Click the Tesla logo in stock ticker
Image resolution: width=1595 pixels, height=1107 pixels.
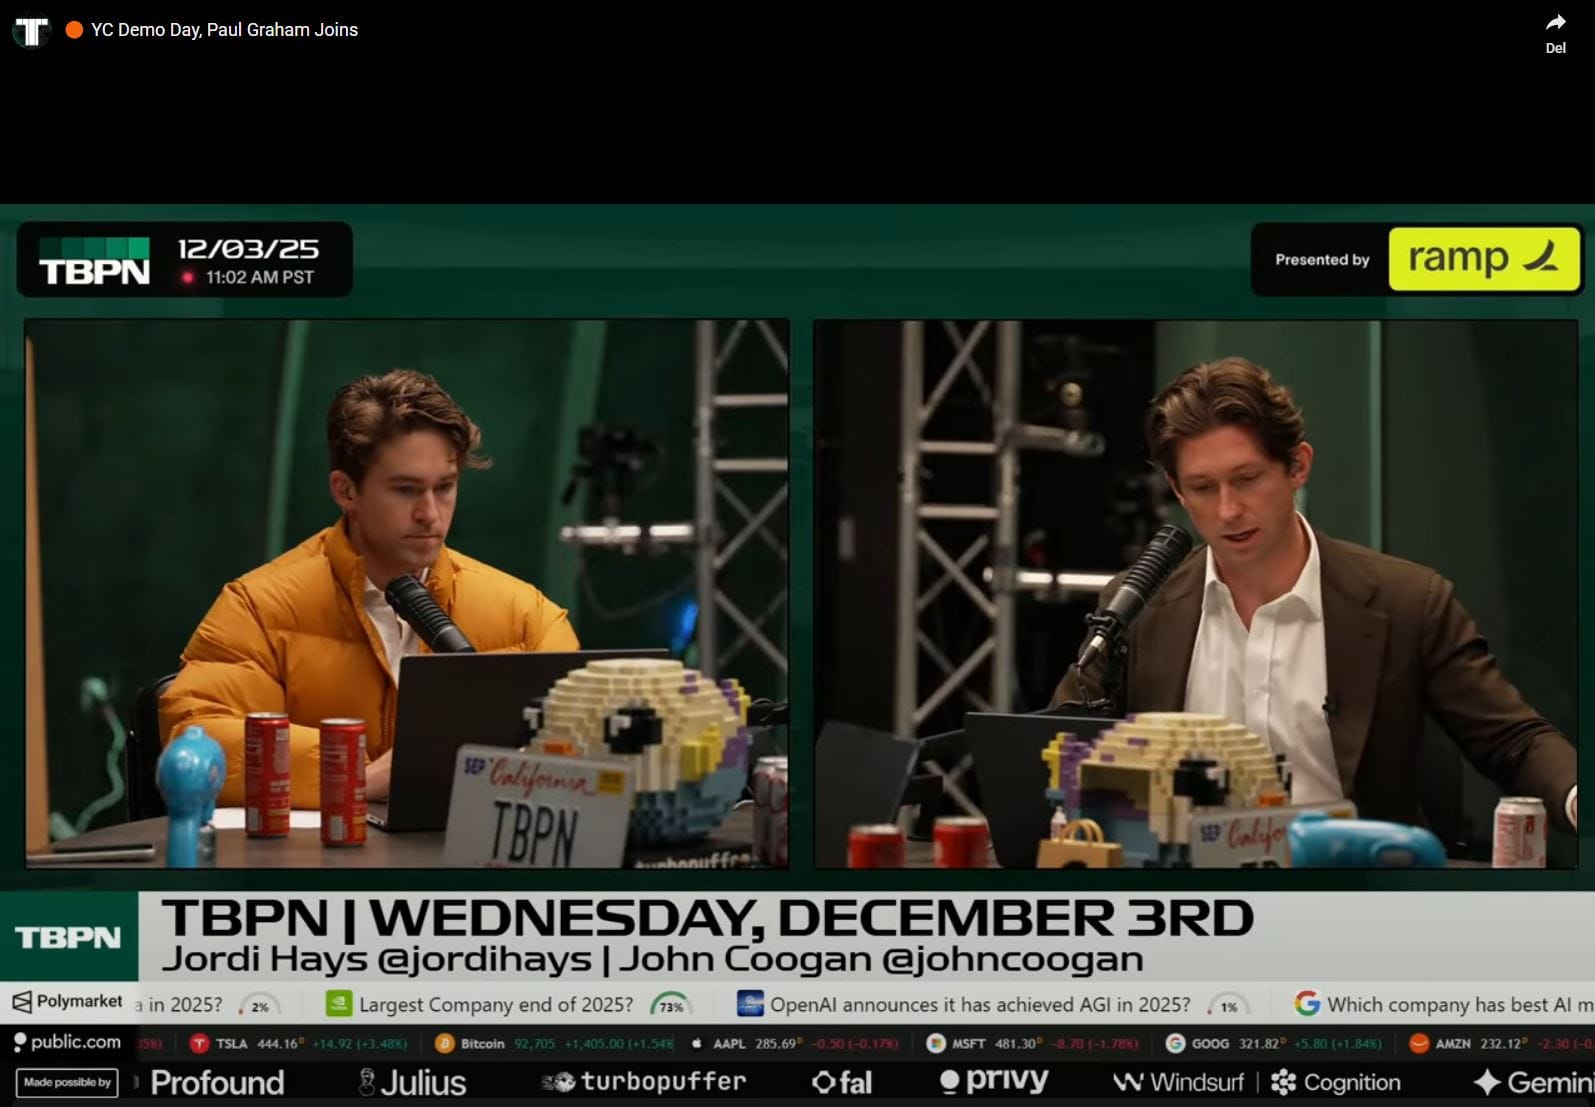[x=199, y=1043]
